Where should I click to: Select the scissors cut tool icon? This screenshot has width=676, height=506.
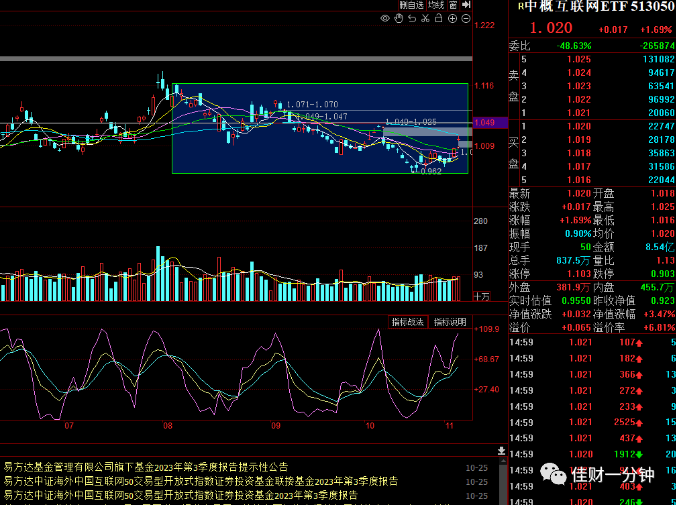click(425, 18)
